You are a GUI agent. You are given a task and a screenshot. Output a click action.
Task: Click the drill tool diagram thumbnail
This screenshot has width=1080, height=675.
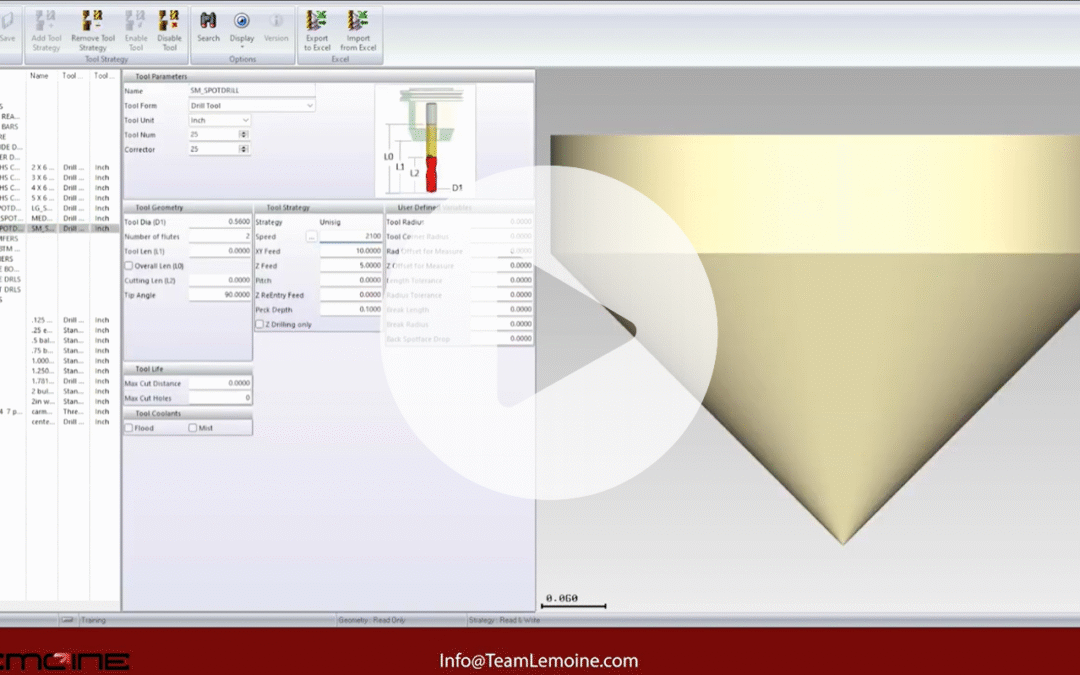point(425,141)
